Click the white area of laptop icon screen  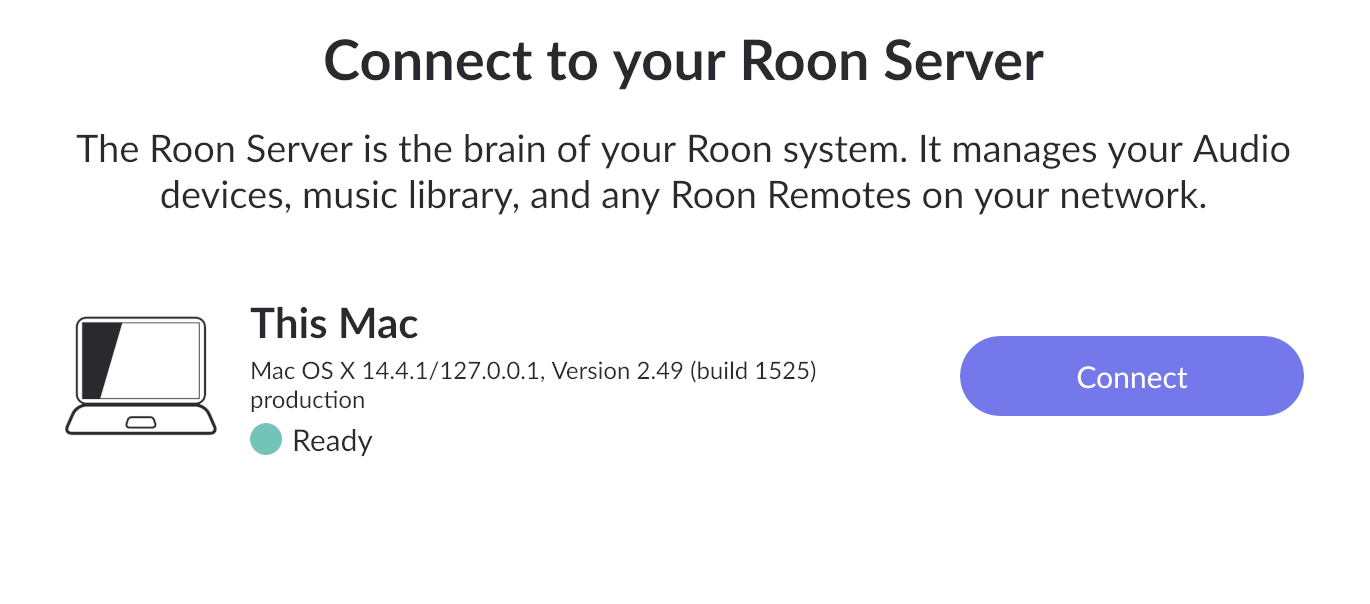(156, 360)
